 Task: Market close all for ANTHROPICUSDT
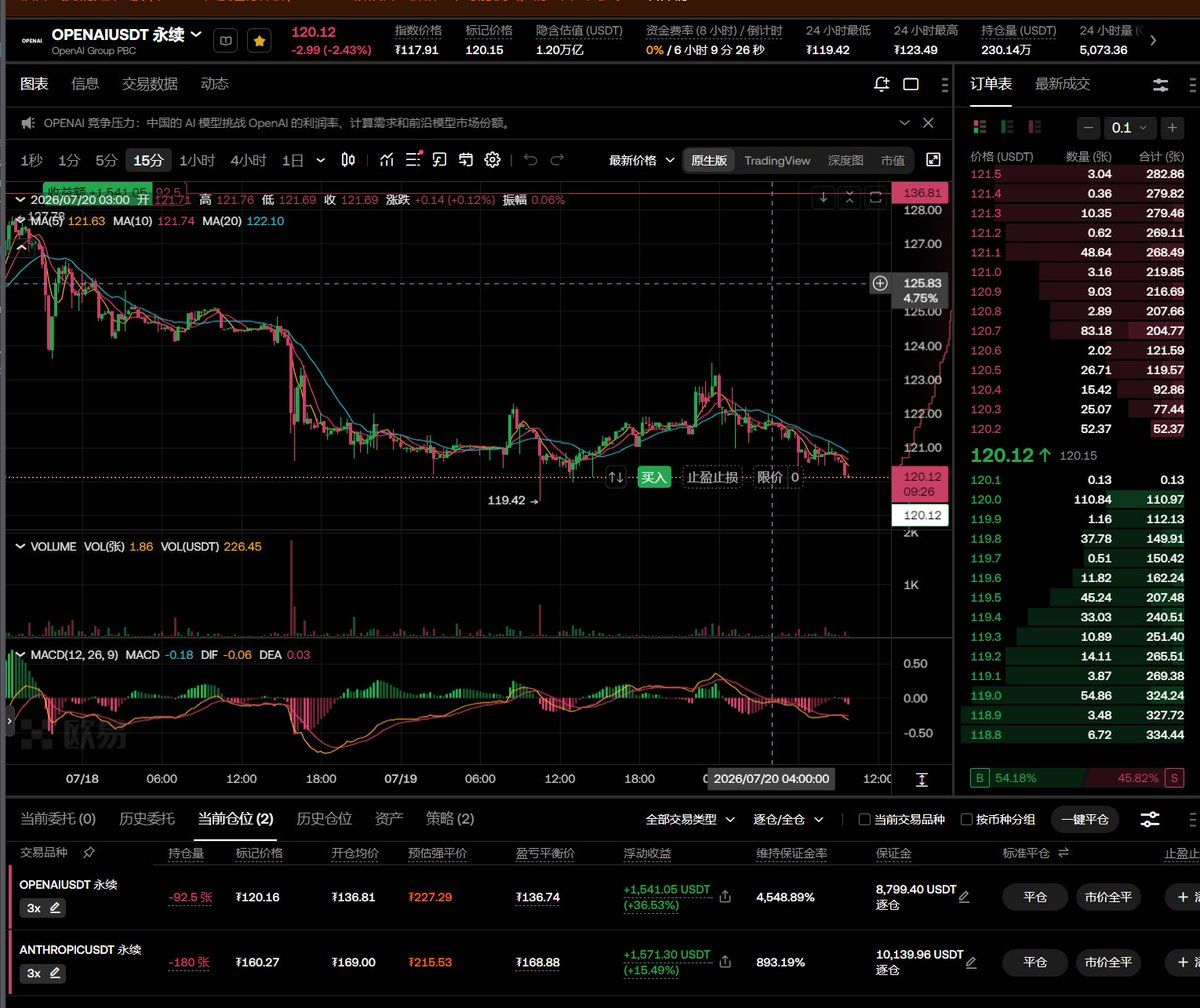pos(1108,962)
